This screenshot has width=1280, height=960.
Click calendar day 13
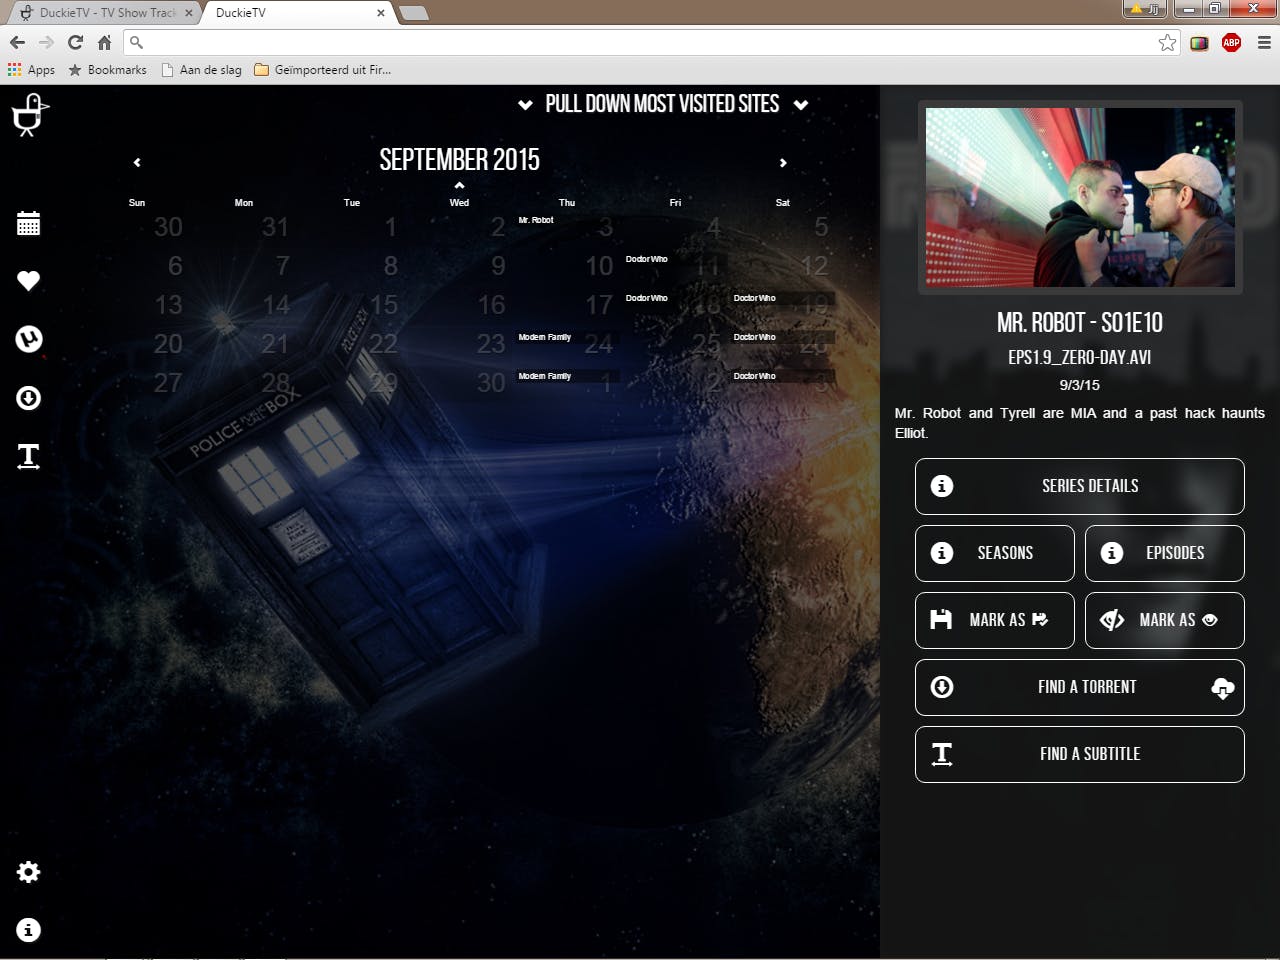(x=168, y=305)
